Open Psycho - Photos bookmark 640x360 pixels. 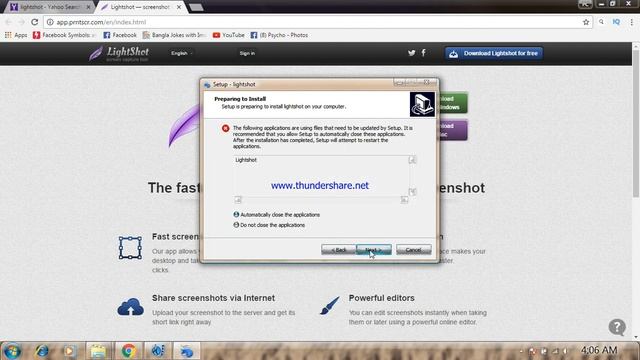click(279, 35)
